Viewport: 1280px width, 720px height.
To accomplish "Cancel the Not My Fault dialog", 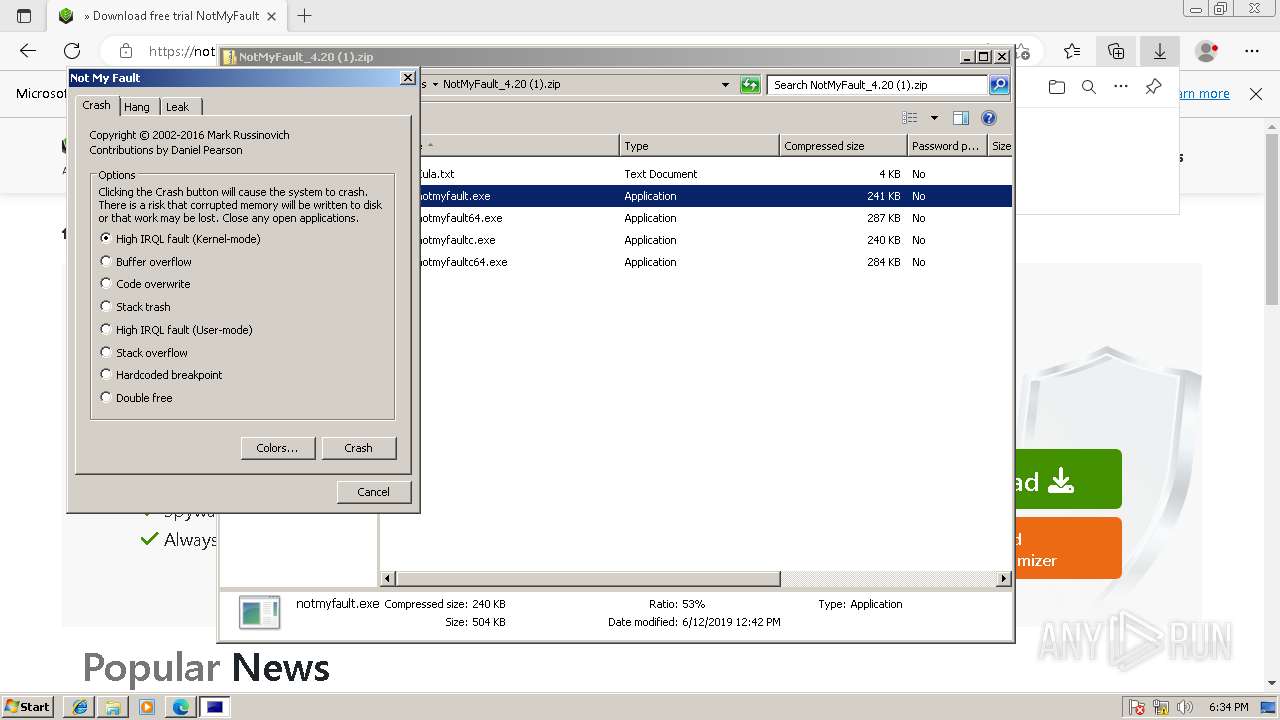I will [x=373, y=492].
